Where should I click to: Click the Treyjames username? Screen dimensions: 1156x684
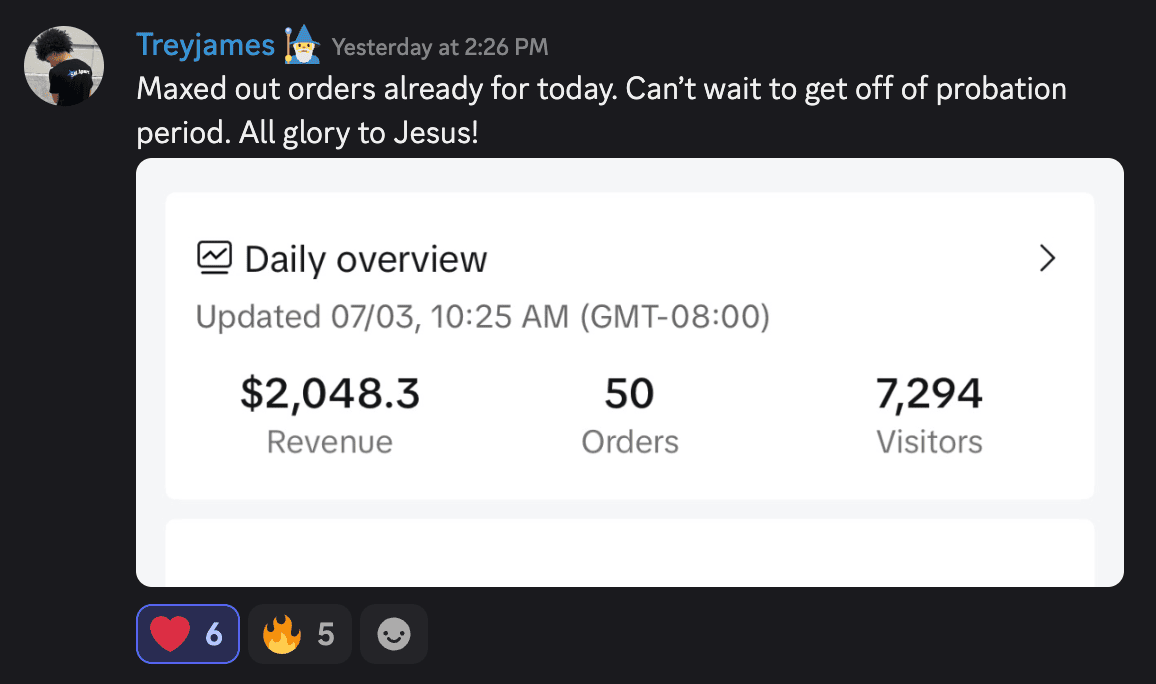pos(205,45)
